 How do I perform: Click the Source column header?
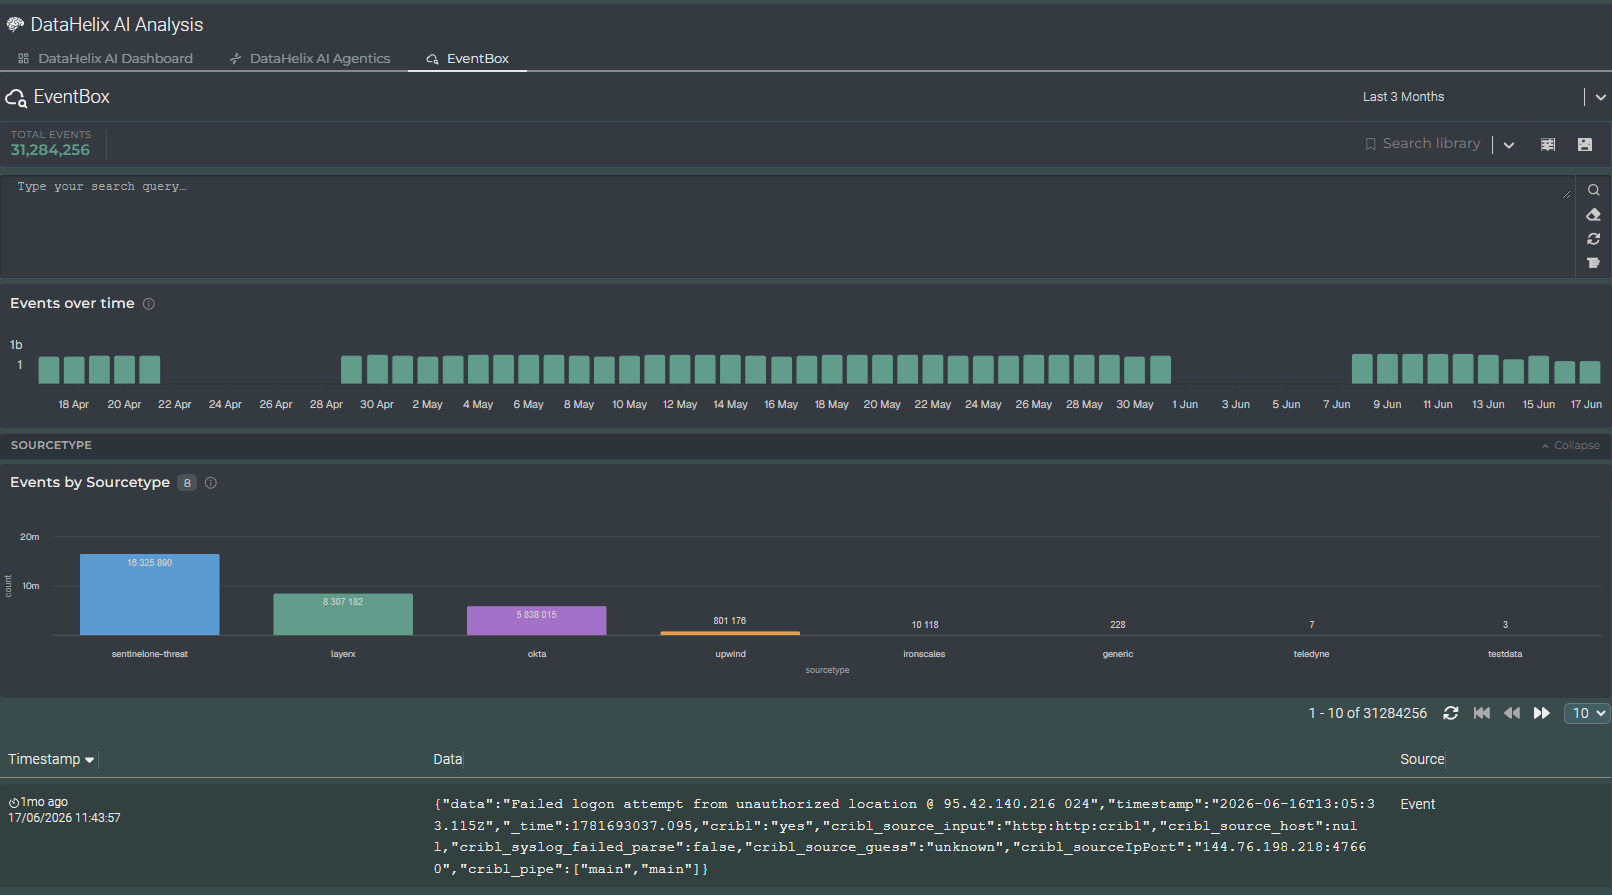point(1422,760)
